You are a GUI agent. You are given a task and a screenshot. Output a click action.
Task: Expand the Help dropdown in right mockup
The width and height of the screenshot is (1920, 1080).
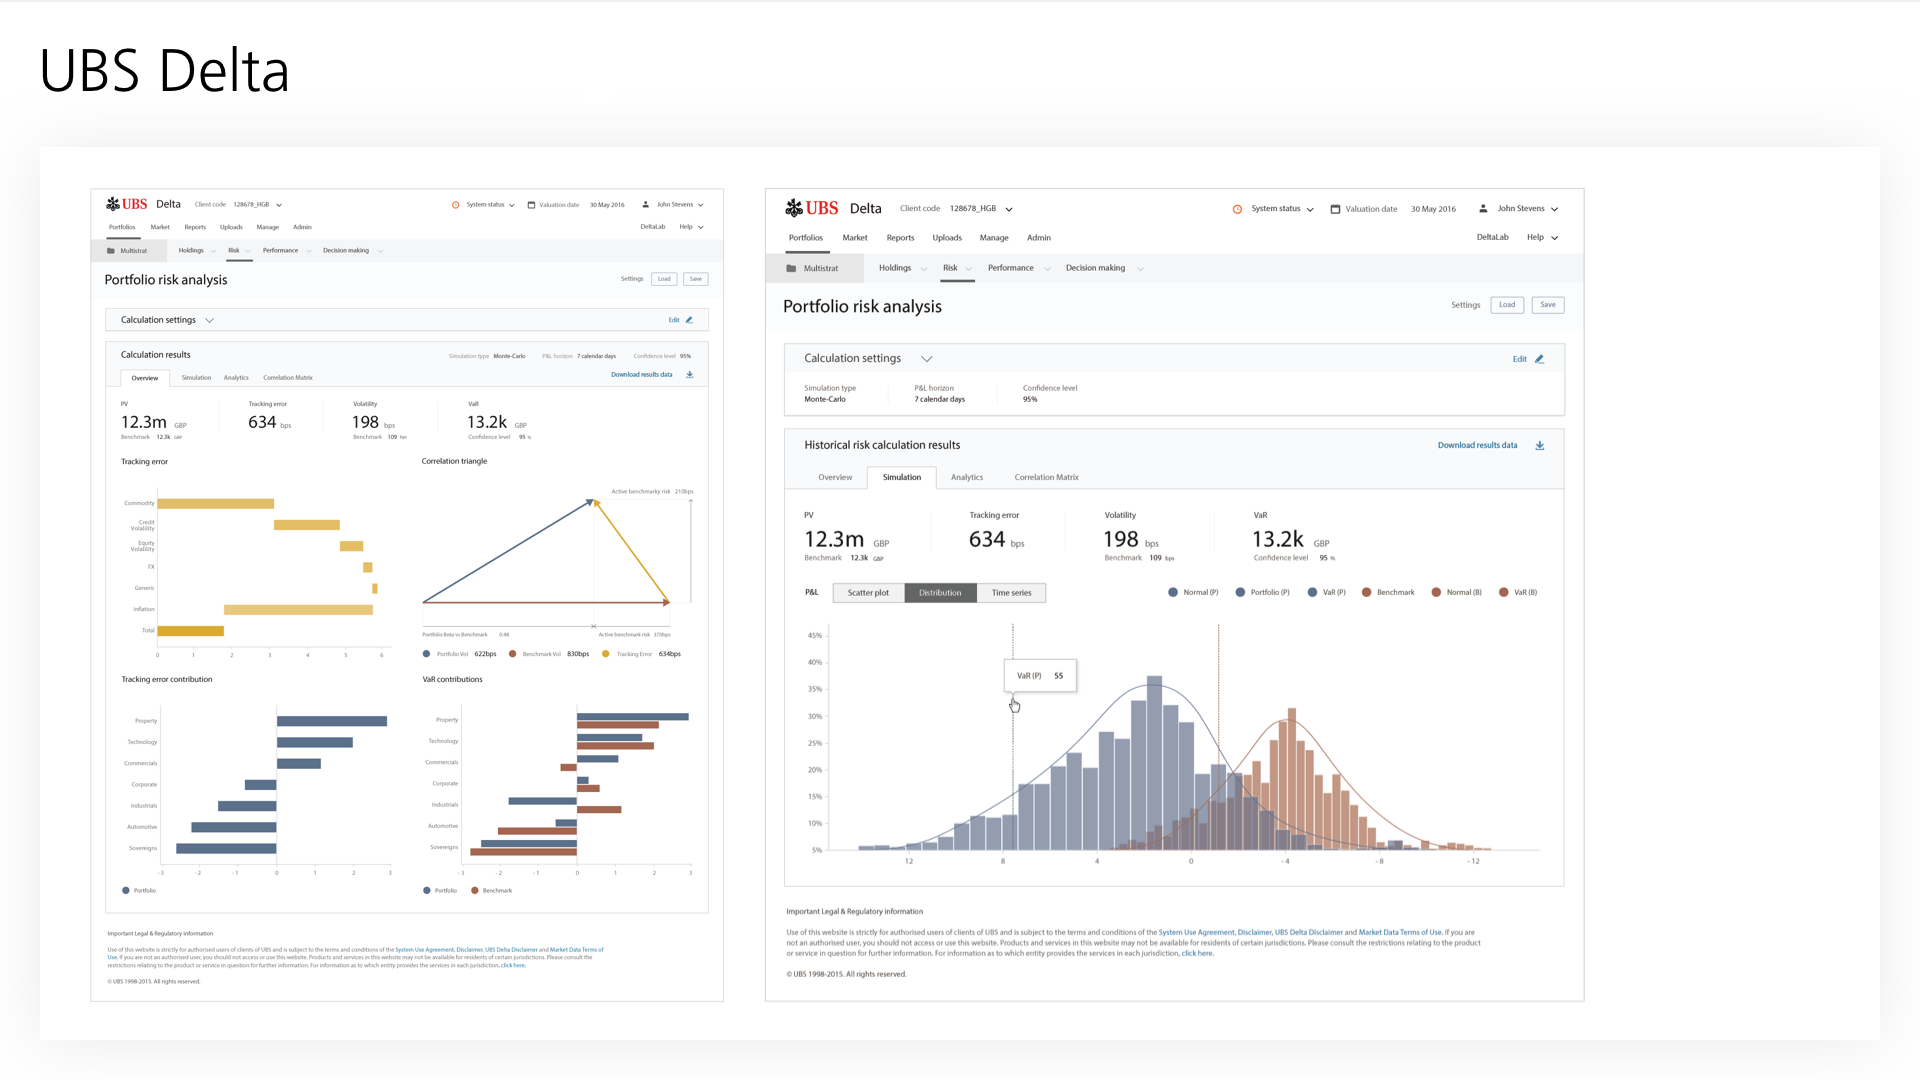[1554, 238]
